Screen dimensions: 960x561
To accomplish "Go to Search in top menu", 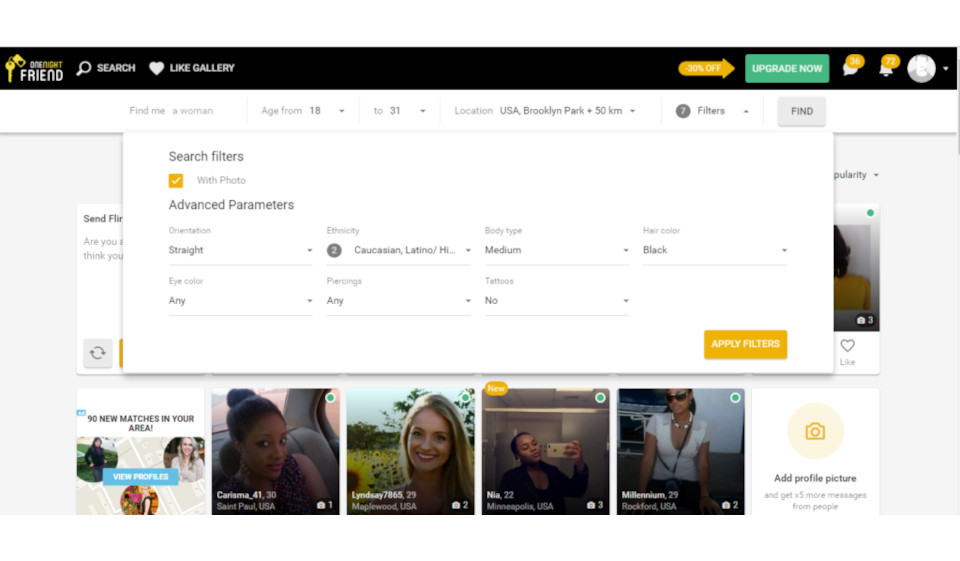I will [106, 68].
